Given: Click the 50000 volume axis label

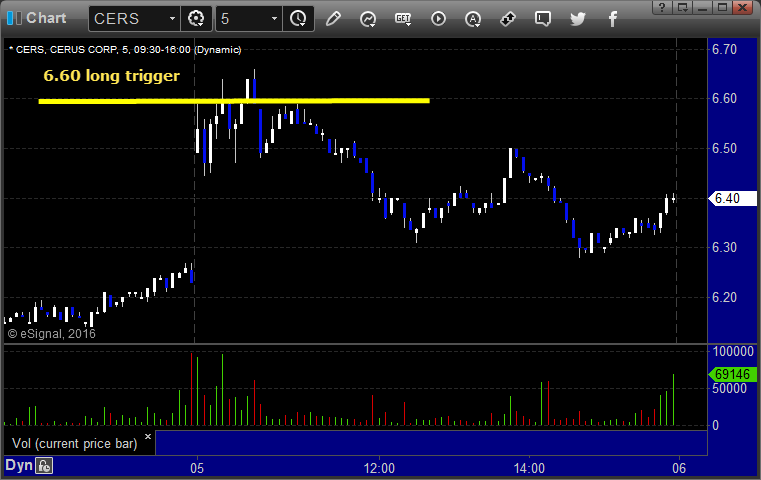Looking at the screenshot, I should point(729,388).
